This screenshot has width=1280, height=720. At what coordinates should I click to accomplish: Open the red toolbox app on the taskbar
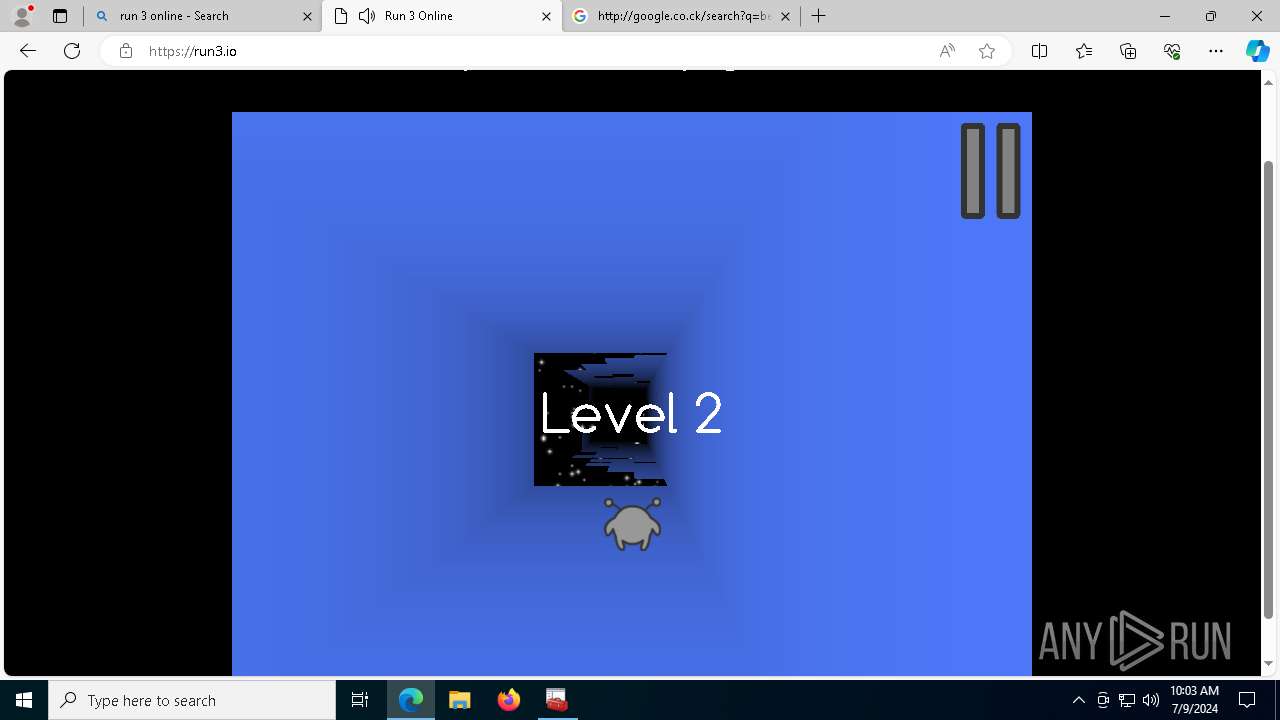557,700
